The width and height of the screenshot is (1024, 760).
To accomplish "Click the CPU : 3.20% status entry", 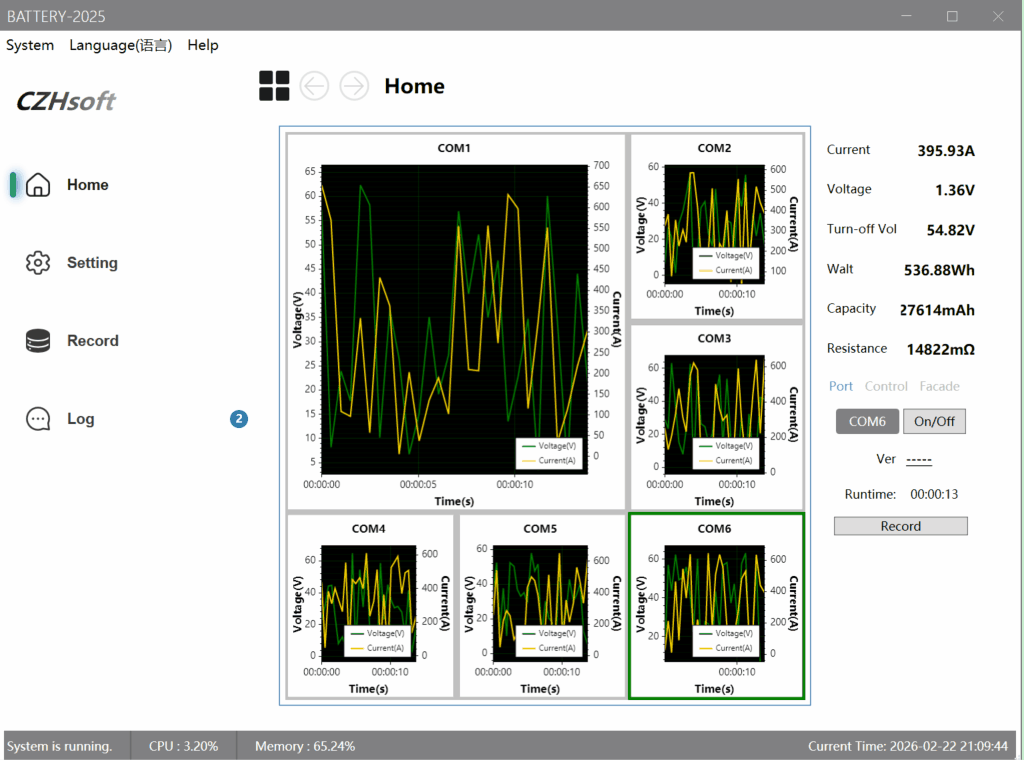I will [x=184, y=746].
